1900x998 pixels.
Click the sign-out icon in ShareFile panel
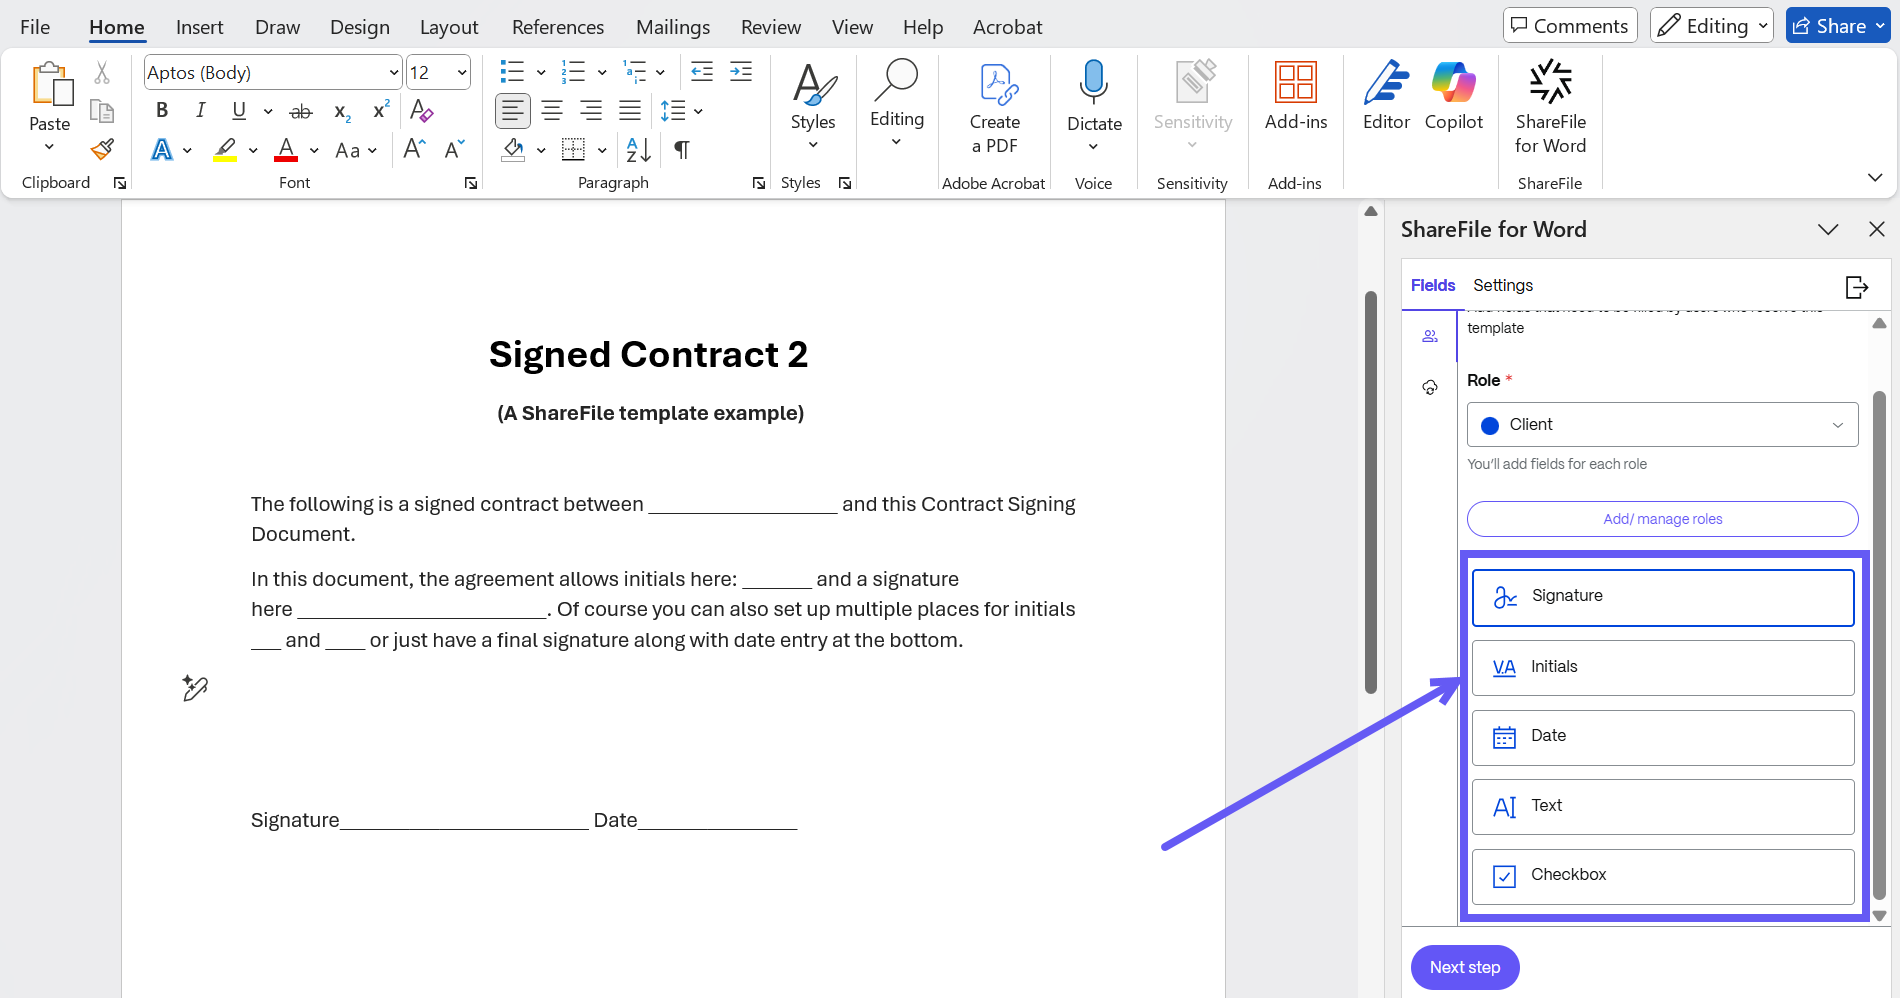click(x=1856, y=287)
